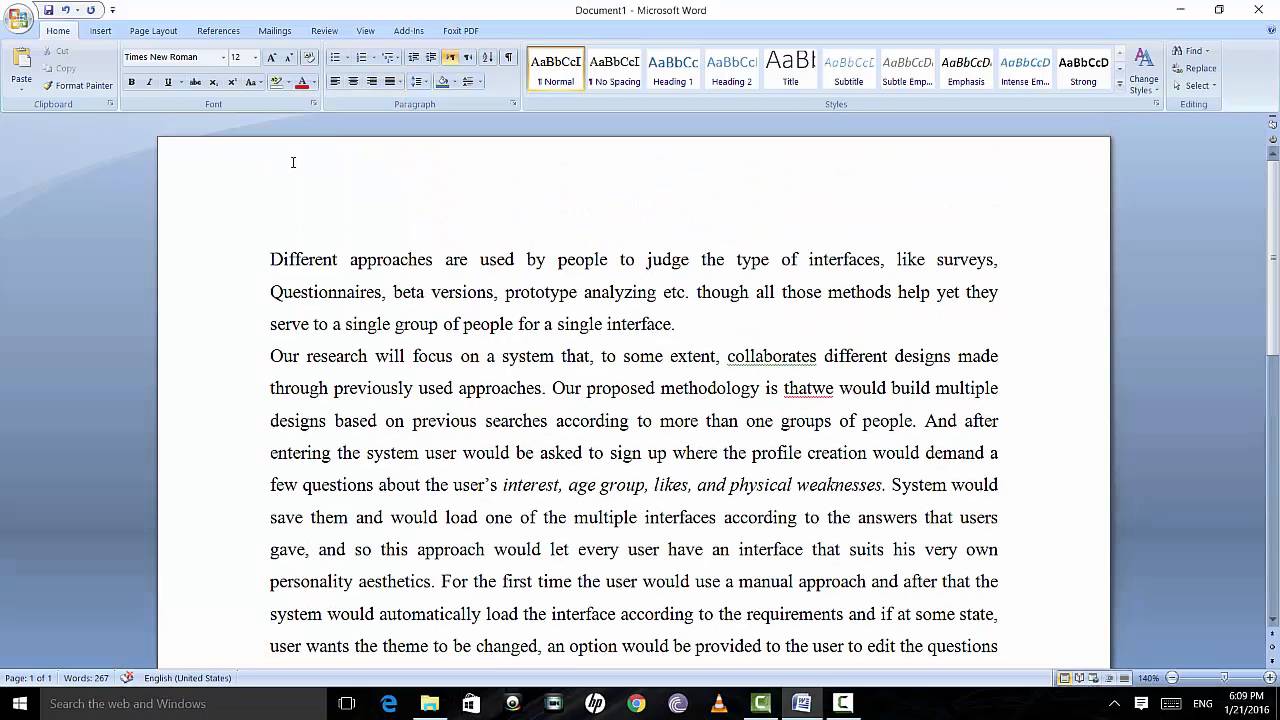Click the Grow Font icon
Image resolution: width=1280 pixels, height=720 pixels.
click(271, 57)
